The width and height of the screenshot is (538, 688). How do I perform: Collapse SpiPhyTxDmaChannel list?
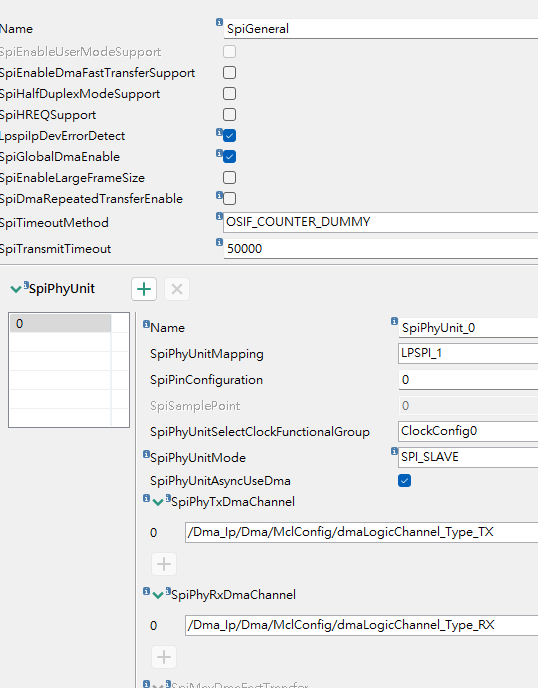click(x=158, y=502)
